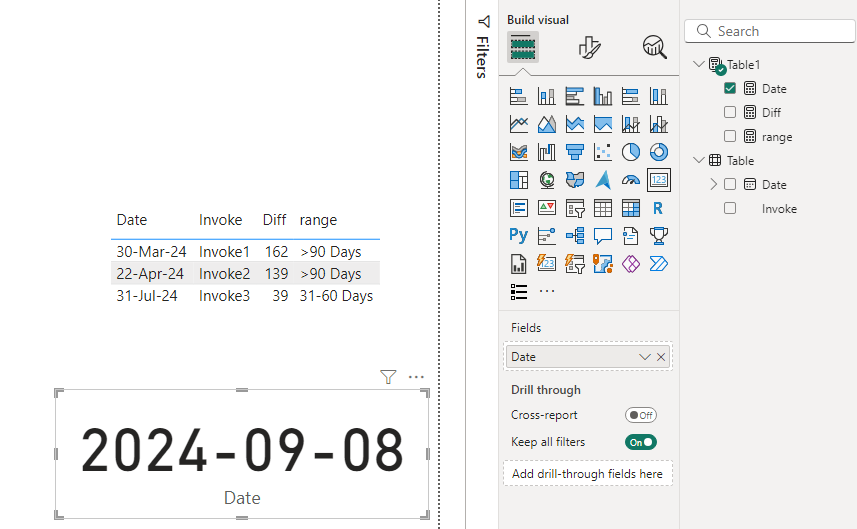Pick the waterfall chart visual

[x=547, y=152]
